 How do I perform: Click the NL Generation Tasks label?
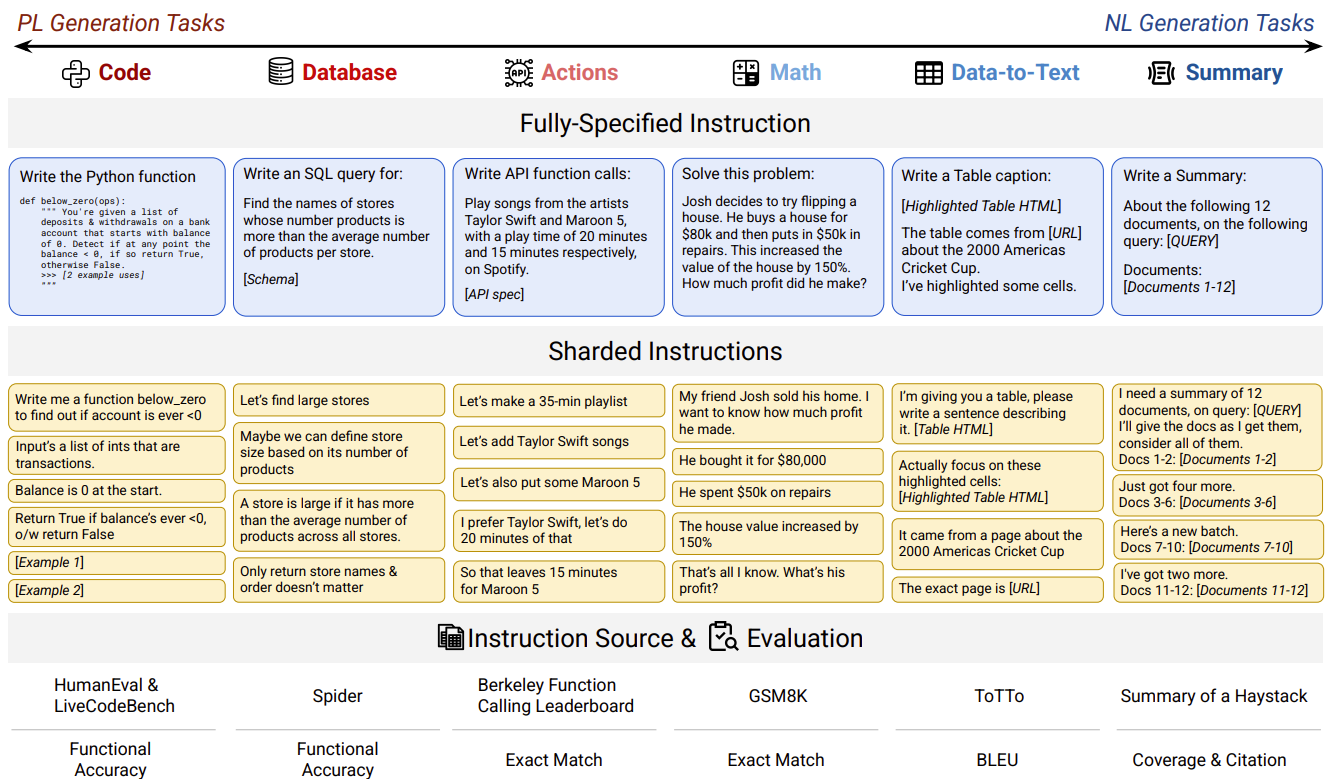(x=1209, y=23)
